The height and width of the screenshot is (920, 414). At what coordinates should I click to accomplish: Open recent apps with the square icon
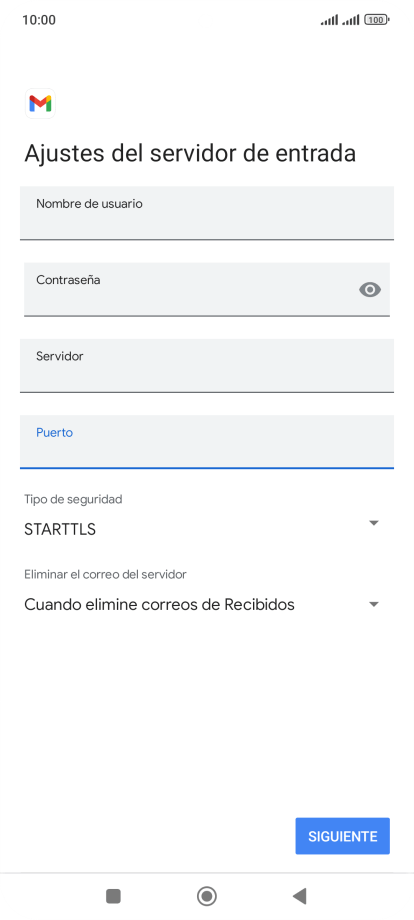pos(113,896)
